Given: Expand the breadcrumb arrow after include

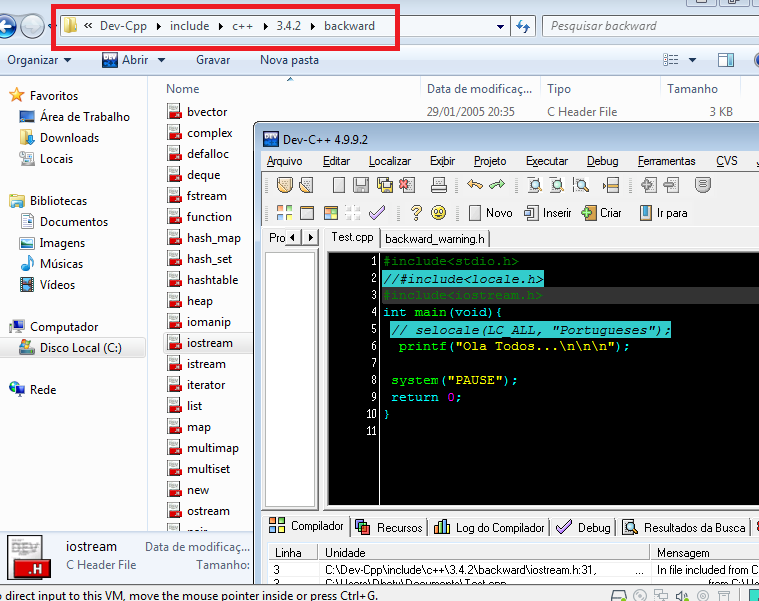Looking at the screenshot, I should 221,26.
